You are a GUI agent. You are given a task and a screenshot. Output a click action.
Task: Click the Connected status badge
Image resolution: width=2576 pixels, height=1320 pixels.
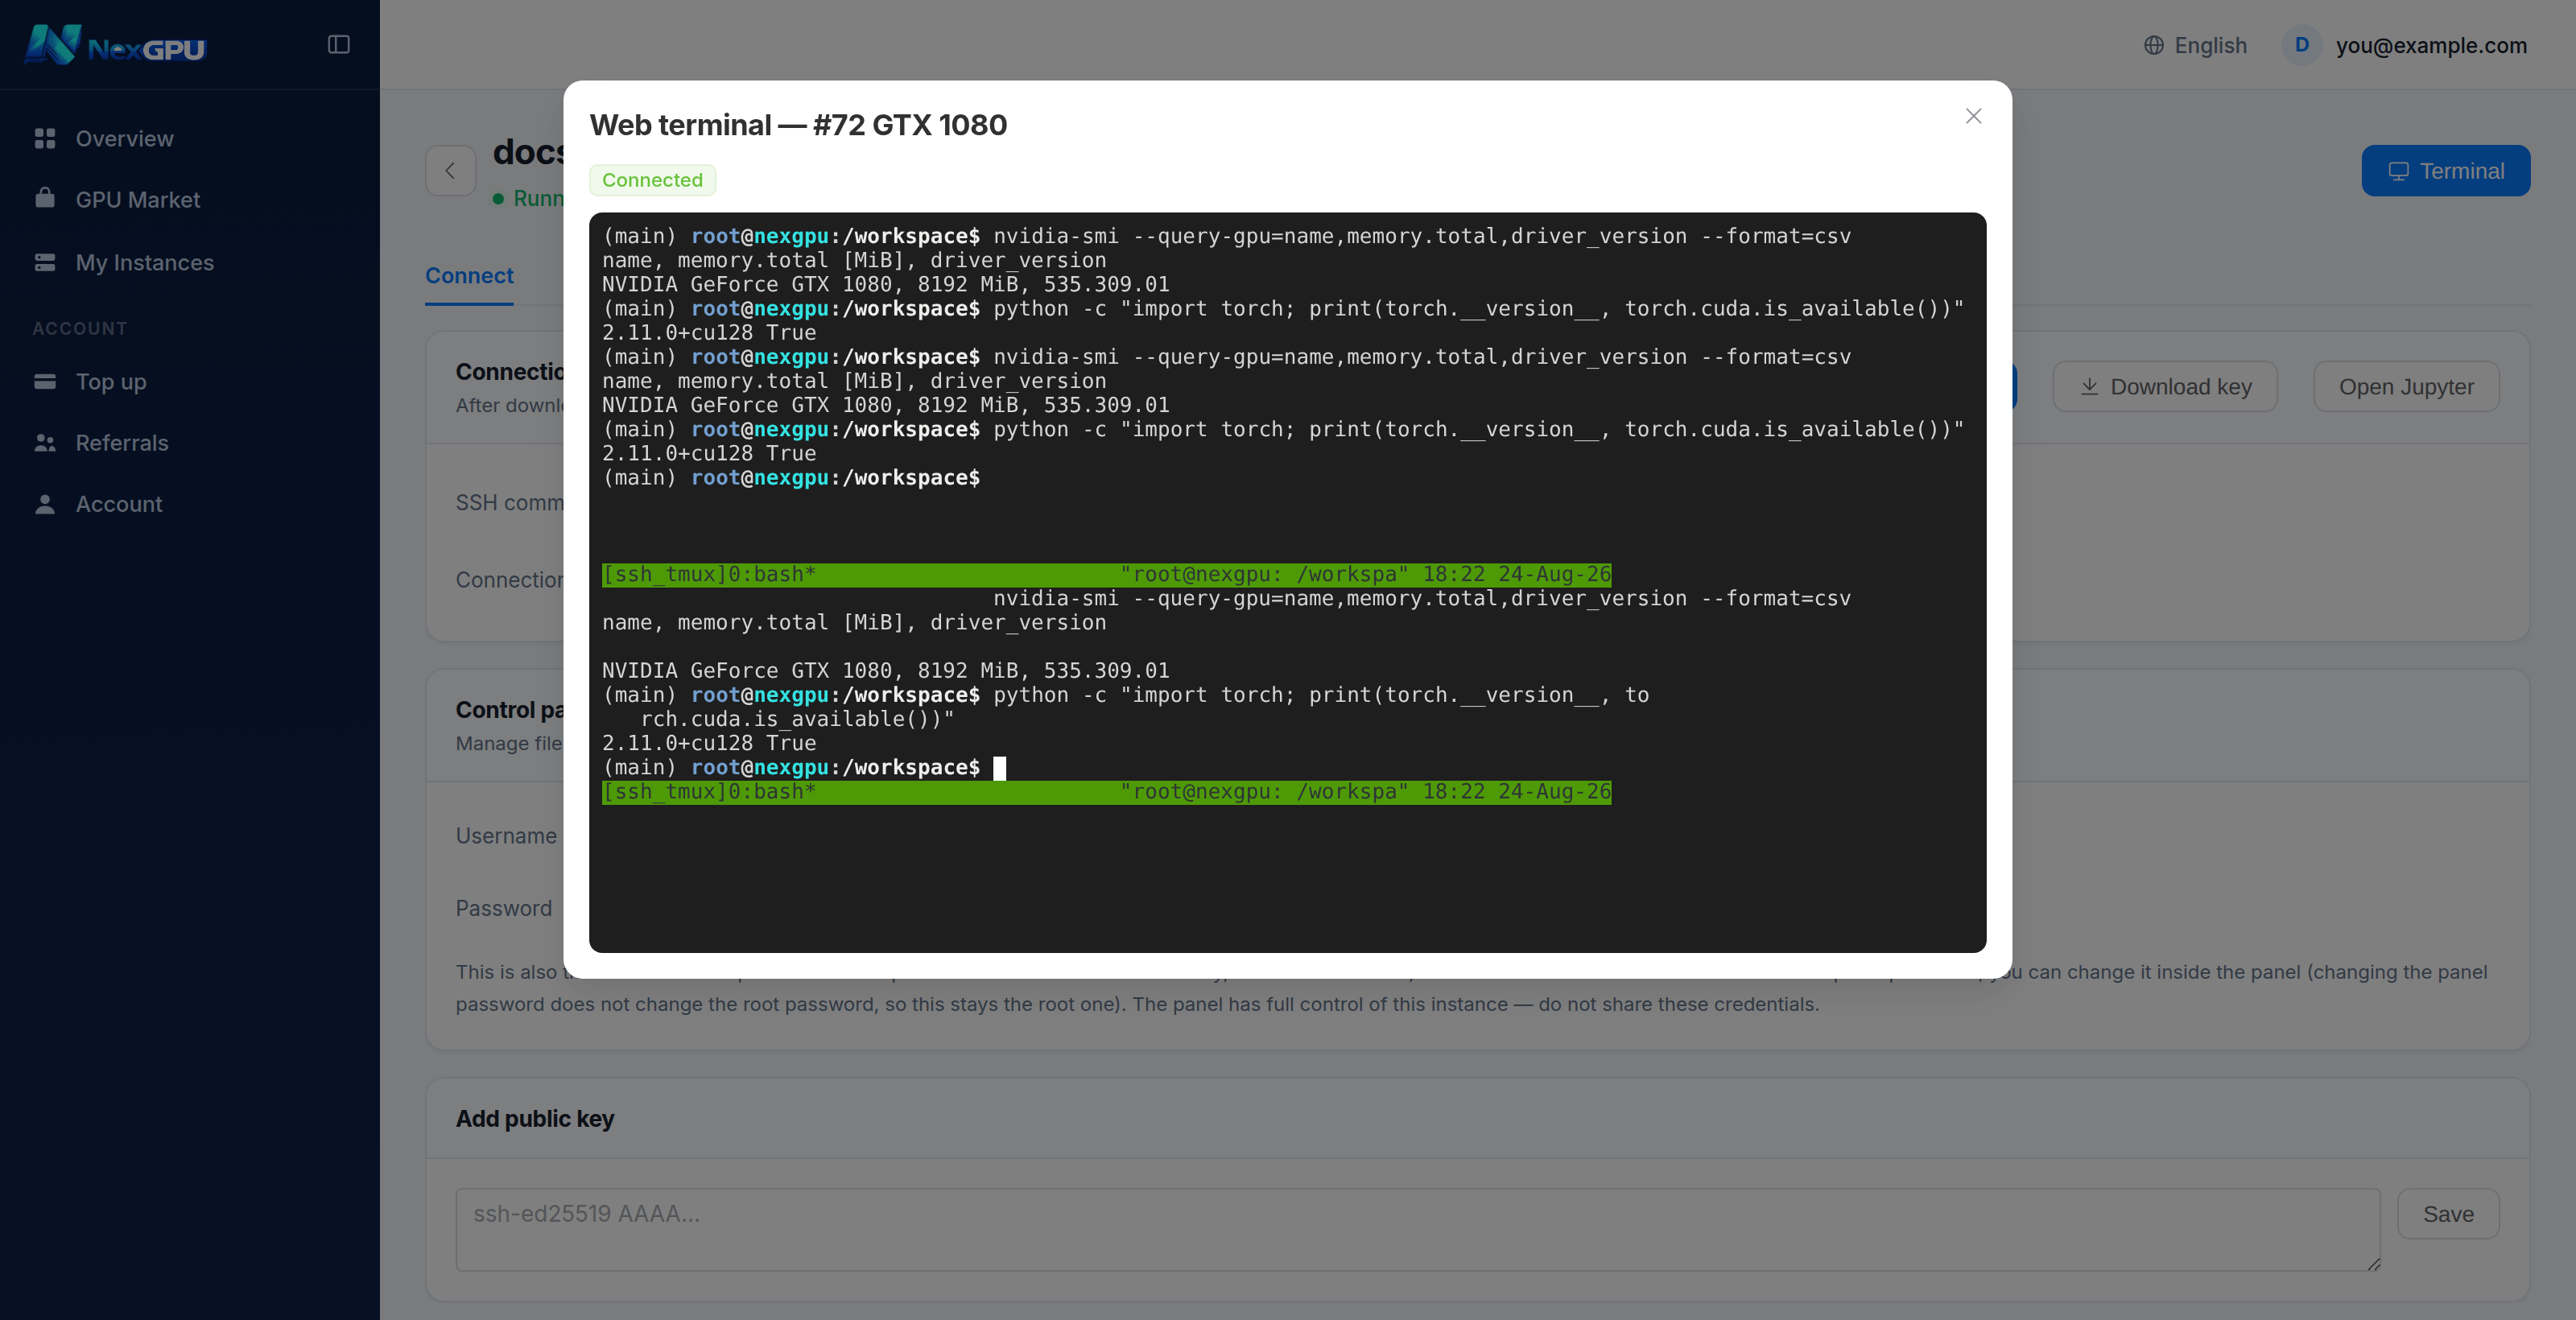coord(652,180)
